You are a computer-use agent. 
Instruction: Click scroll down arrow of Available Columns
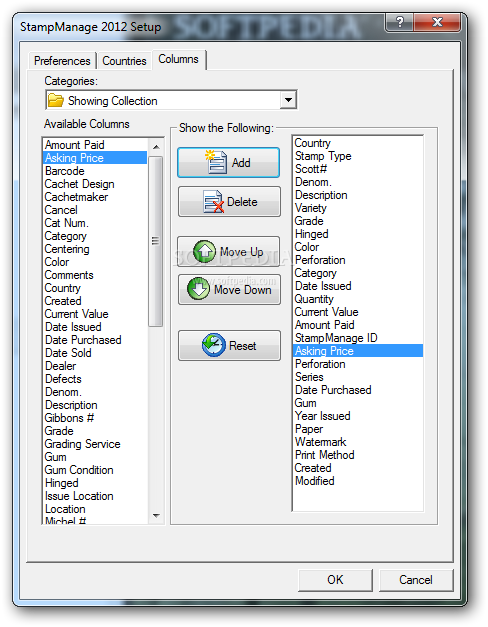pyautogui.click(x=156, y=516)
